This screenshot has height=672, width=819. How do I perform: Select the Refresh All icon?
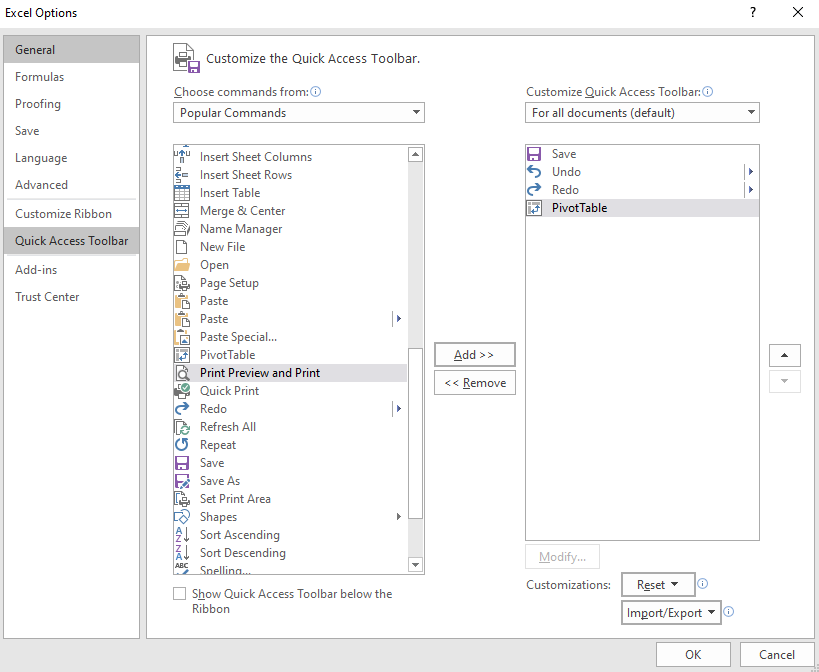(x=182, y=427)
